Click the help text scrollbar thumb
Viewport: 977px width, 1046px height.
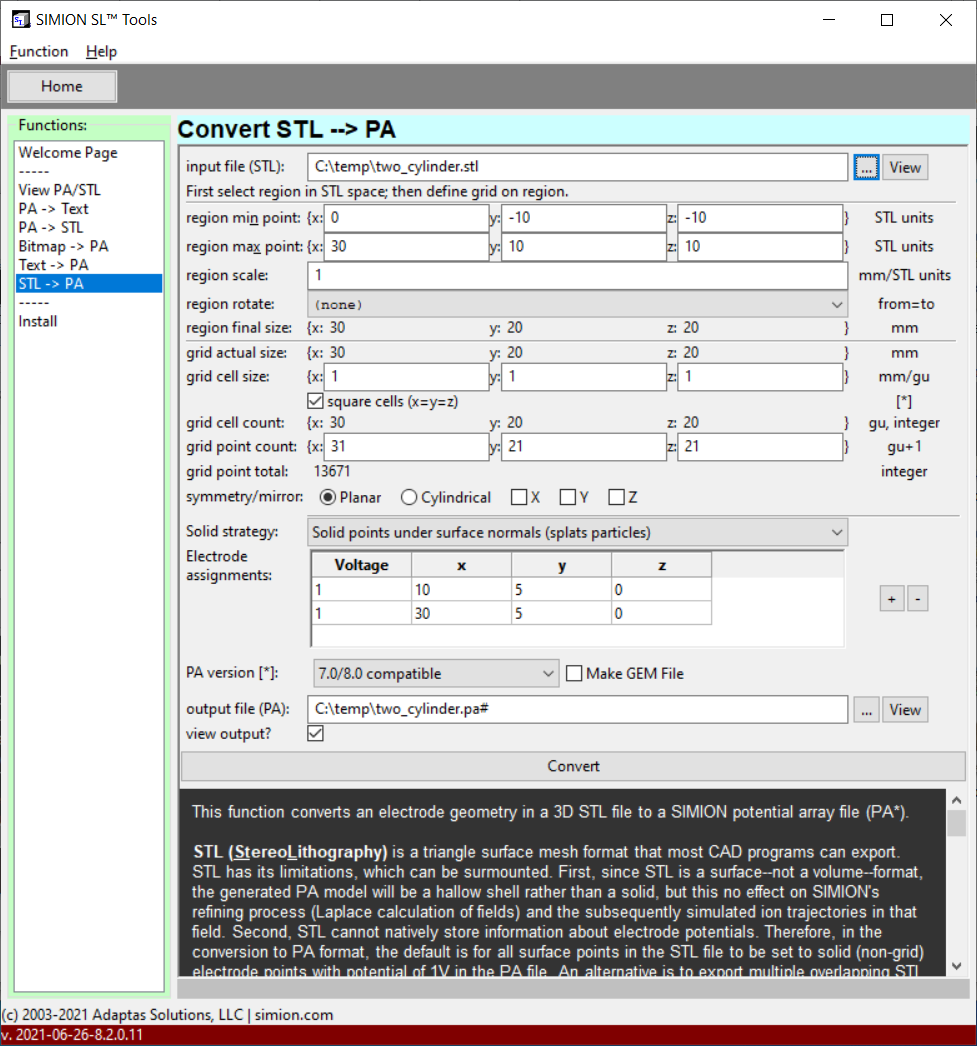click(957, 823)
